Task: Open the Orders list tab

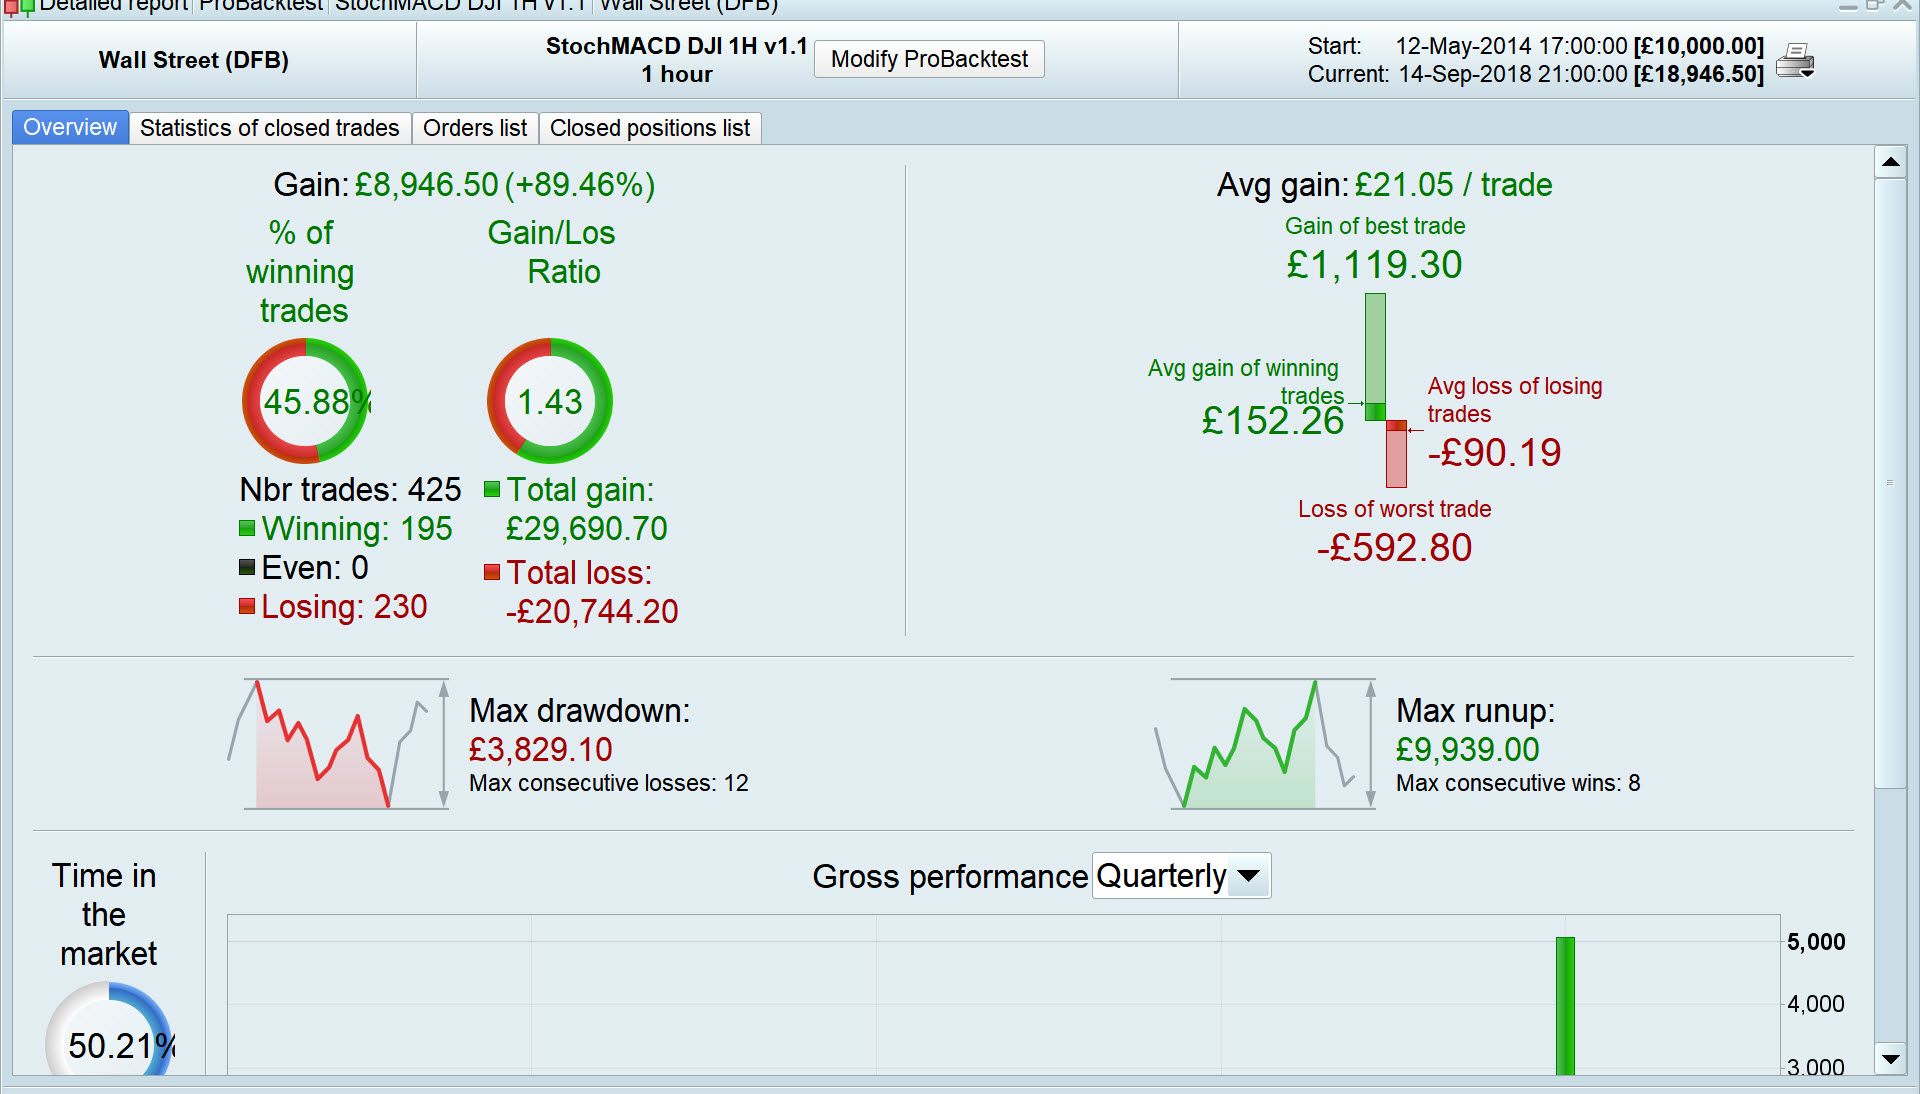Action: 474,128
